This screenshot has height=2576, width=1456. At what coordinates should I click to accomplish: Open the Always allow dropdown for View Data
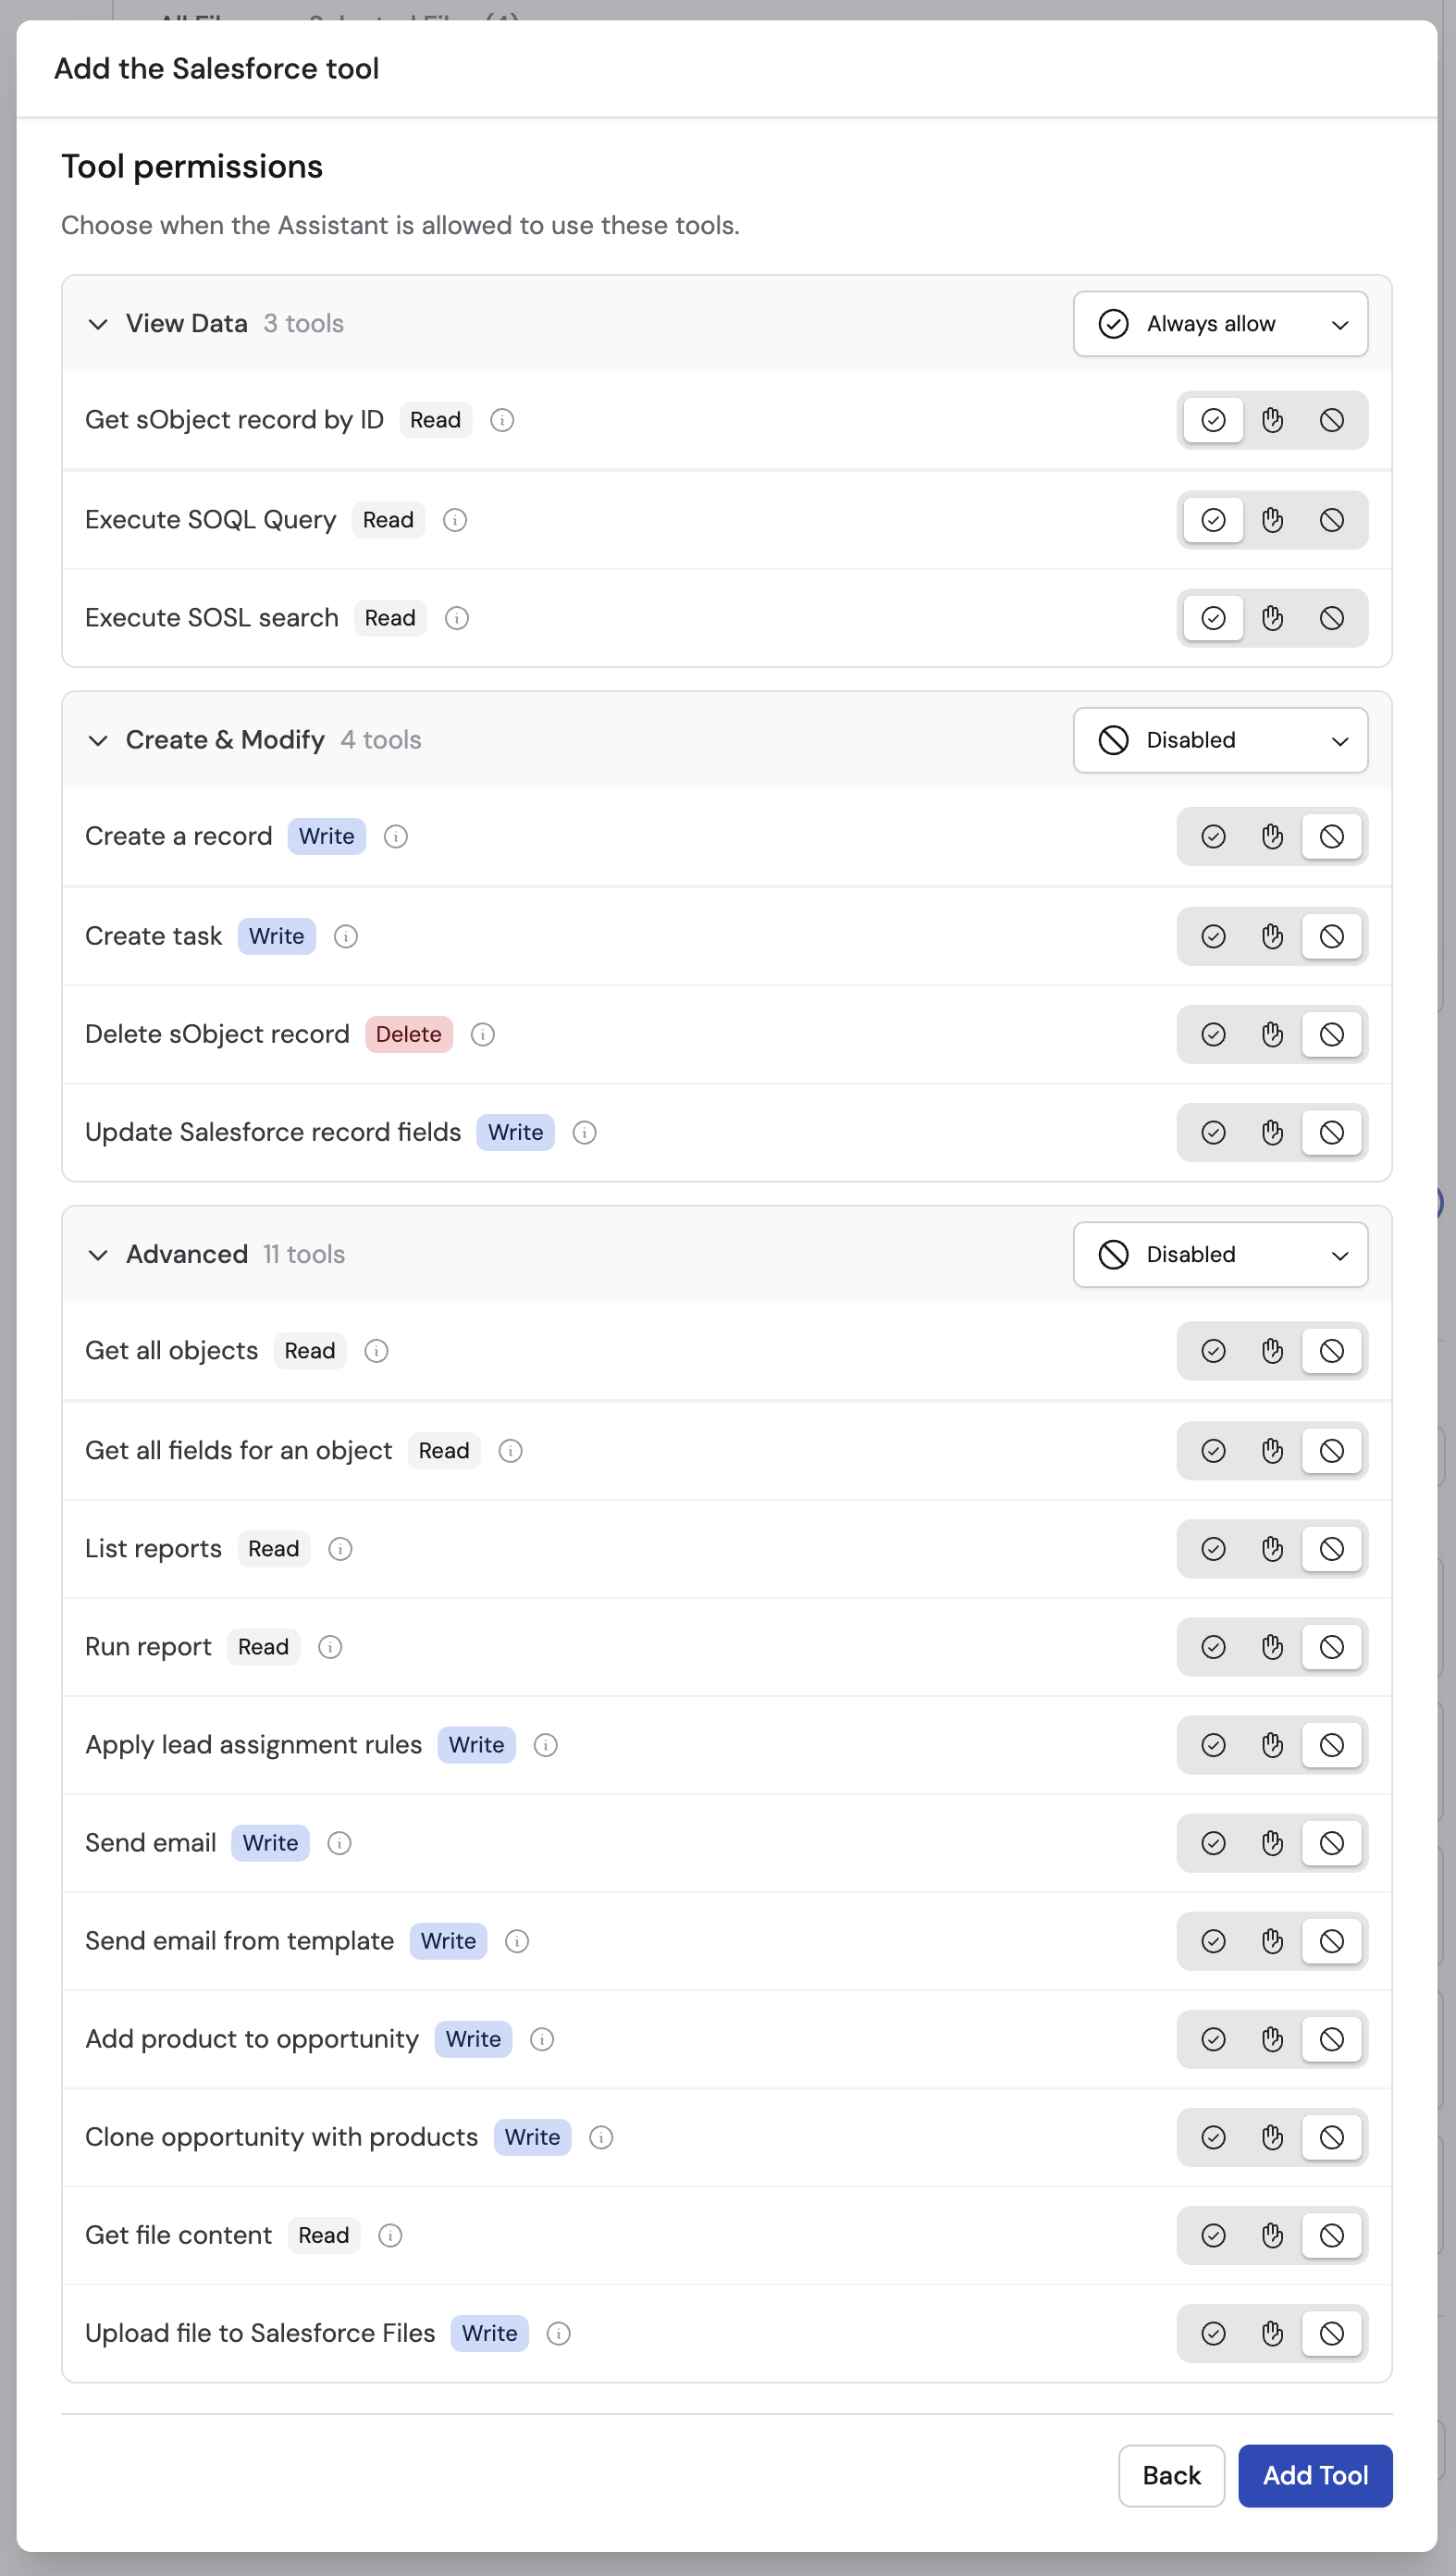(x=1220, y=323)
